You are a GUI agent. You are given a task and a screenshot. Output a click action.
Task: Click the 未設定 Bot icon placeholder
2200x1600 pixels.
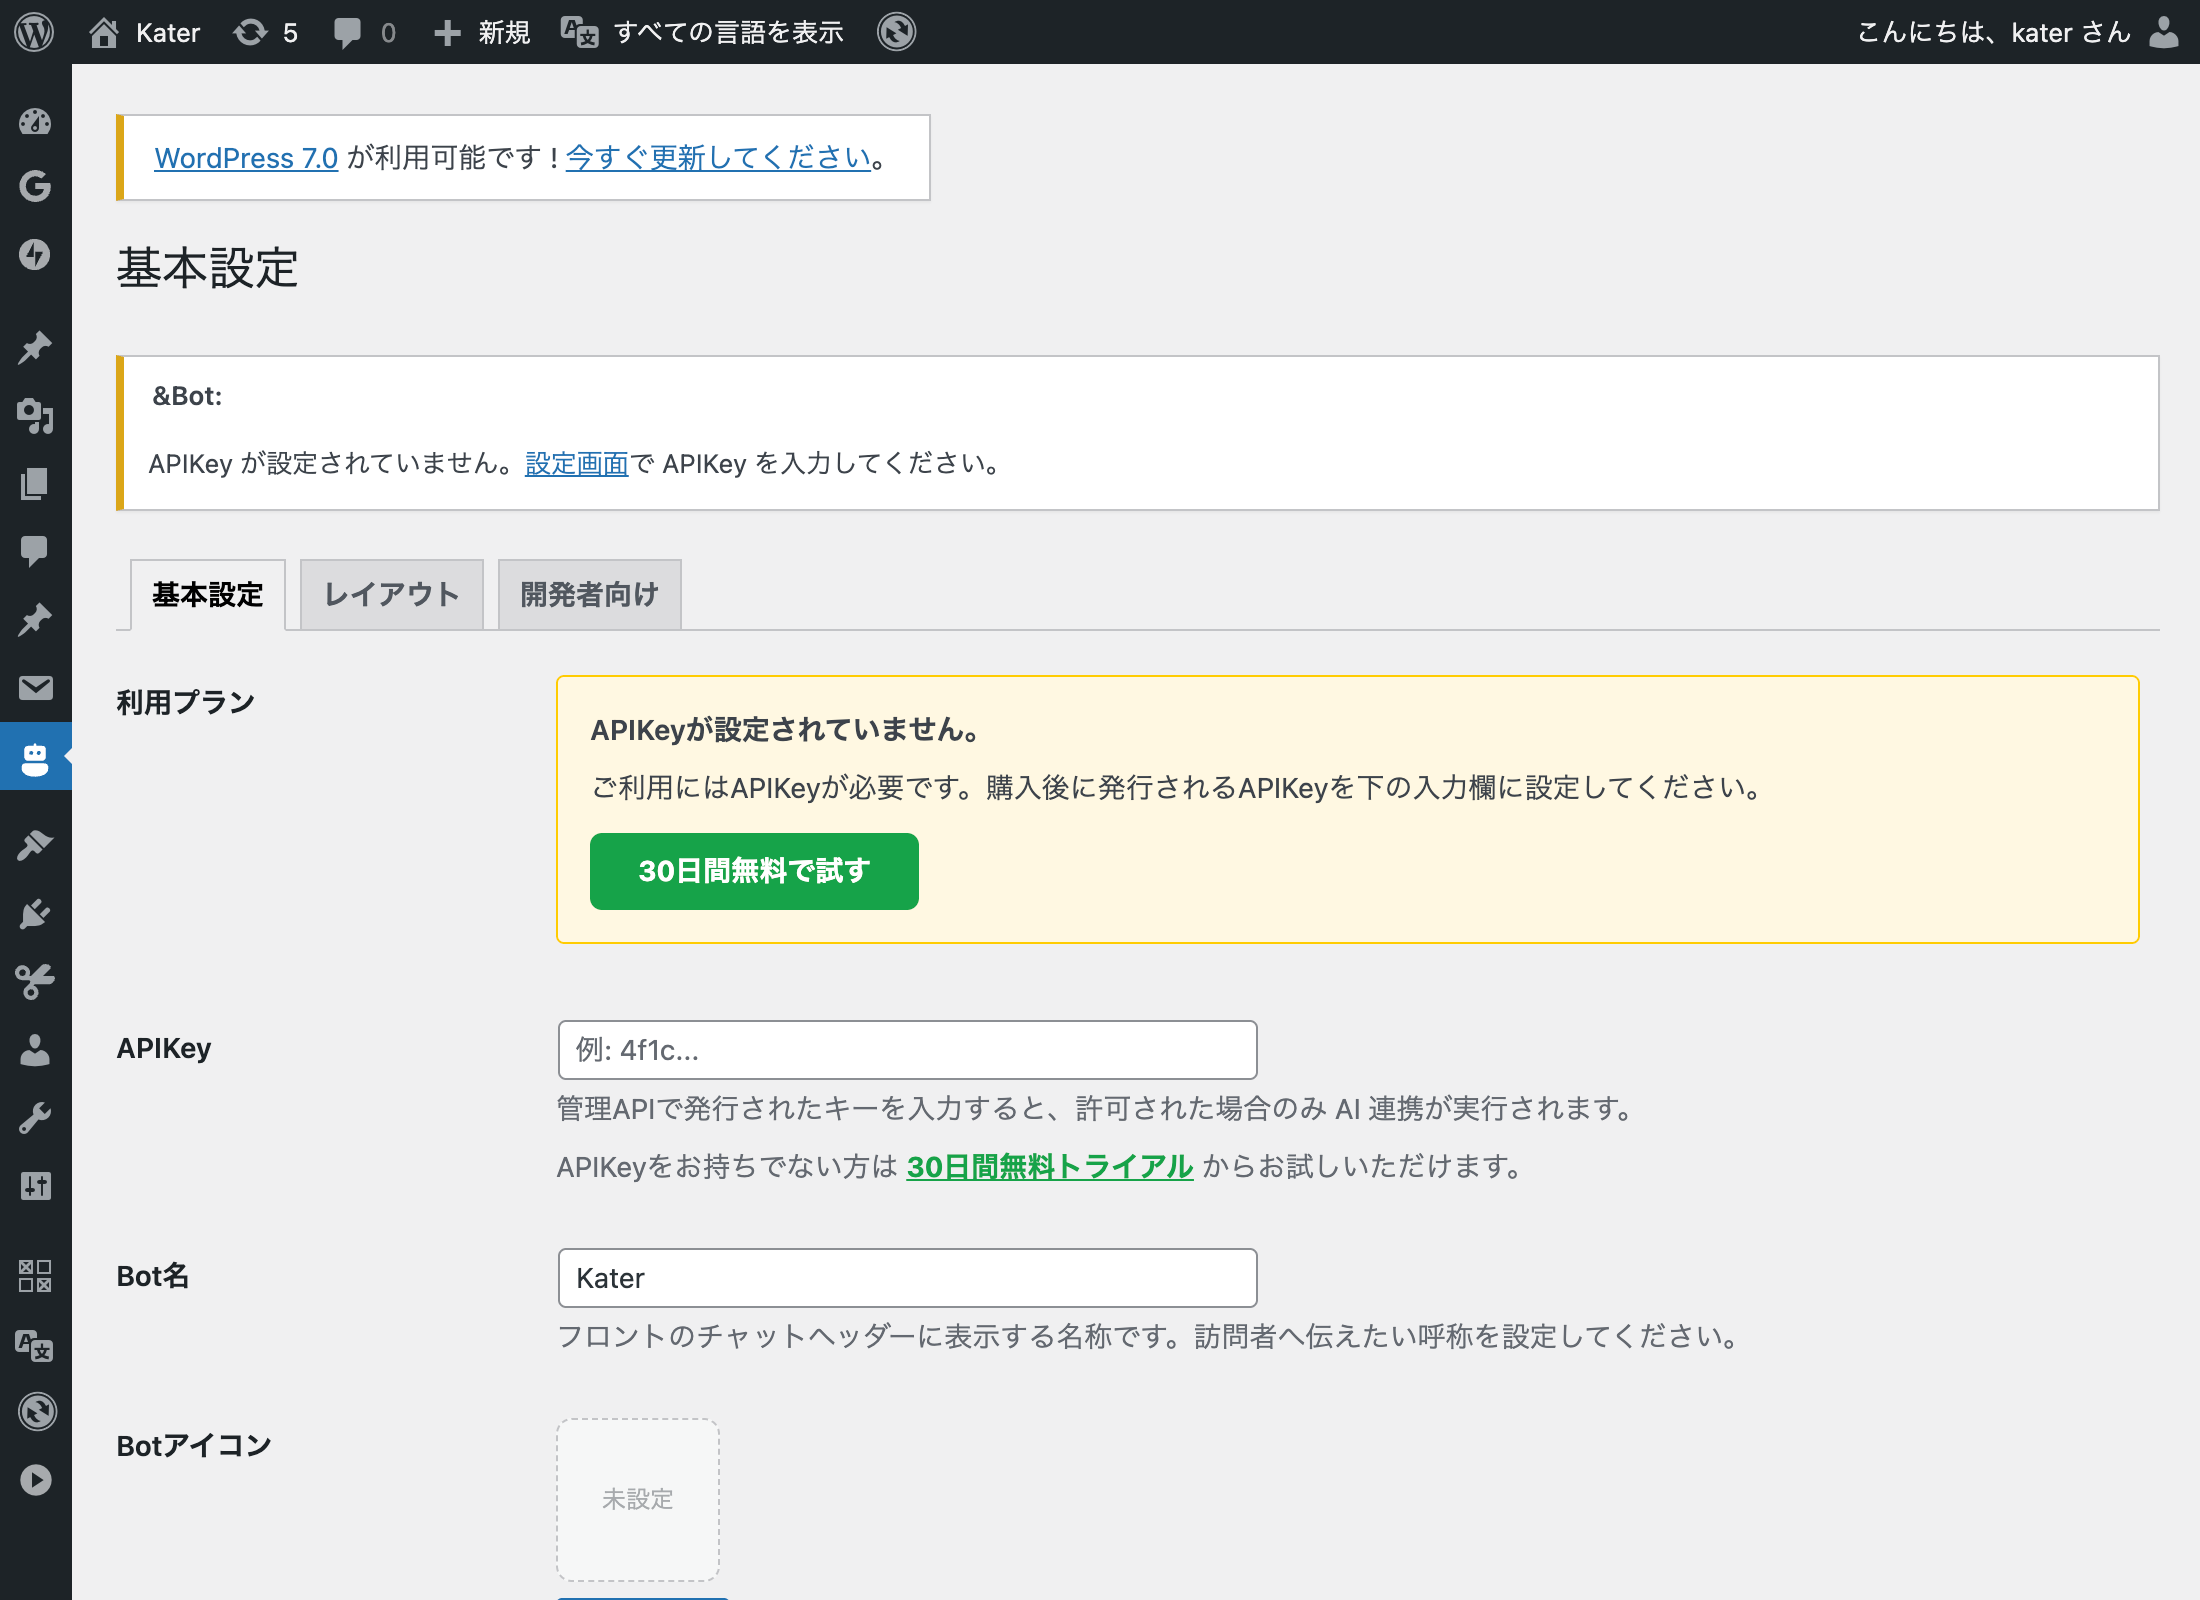[x=638, y=1500]
